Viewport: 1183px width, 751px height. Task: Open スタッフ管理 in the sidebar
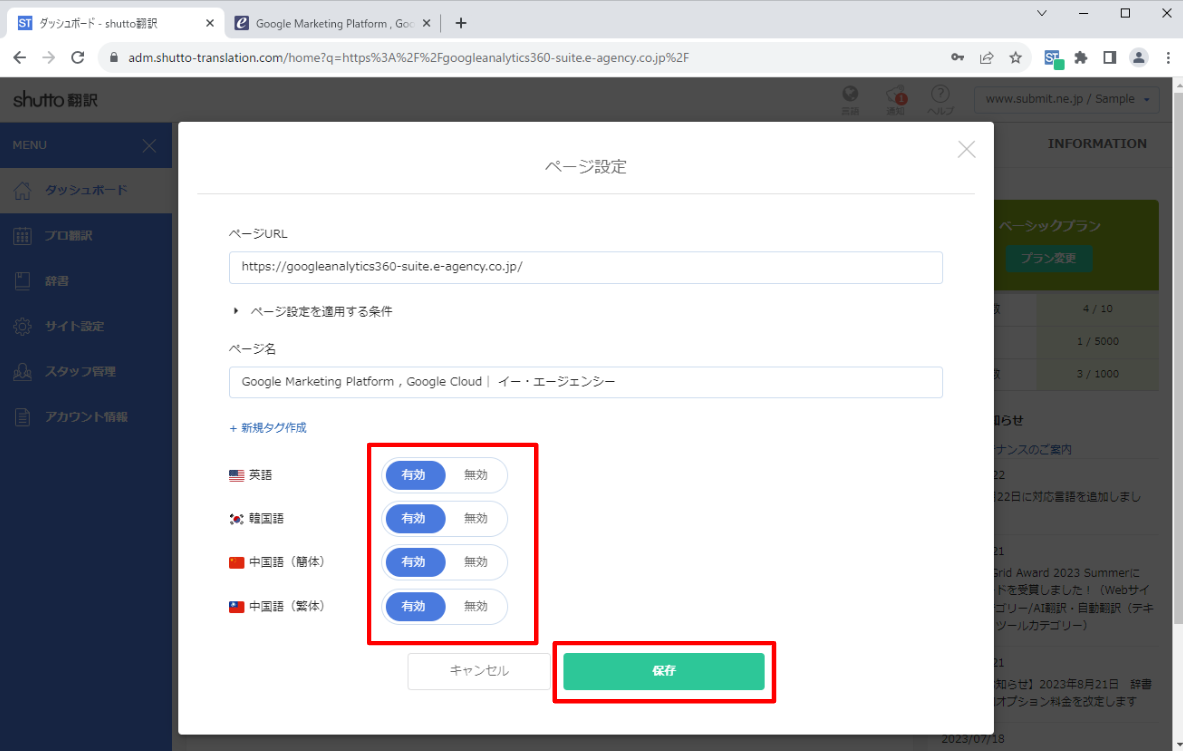point(86,371)
